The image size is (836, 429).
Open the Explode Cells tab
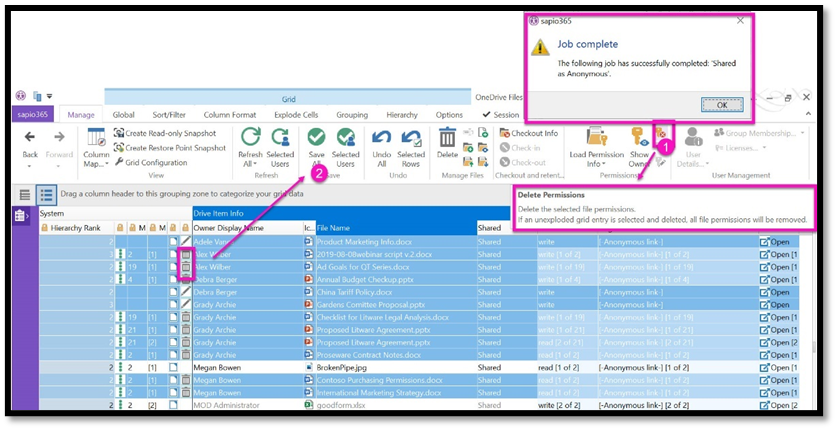296,115
